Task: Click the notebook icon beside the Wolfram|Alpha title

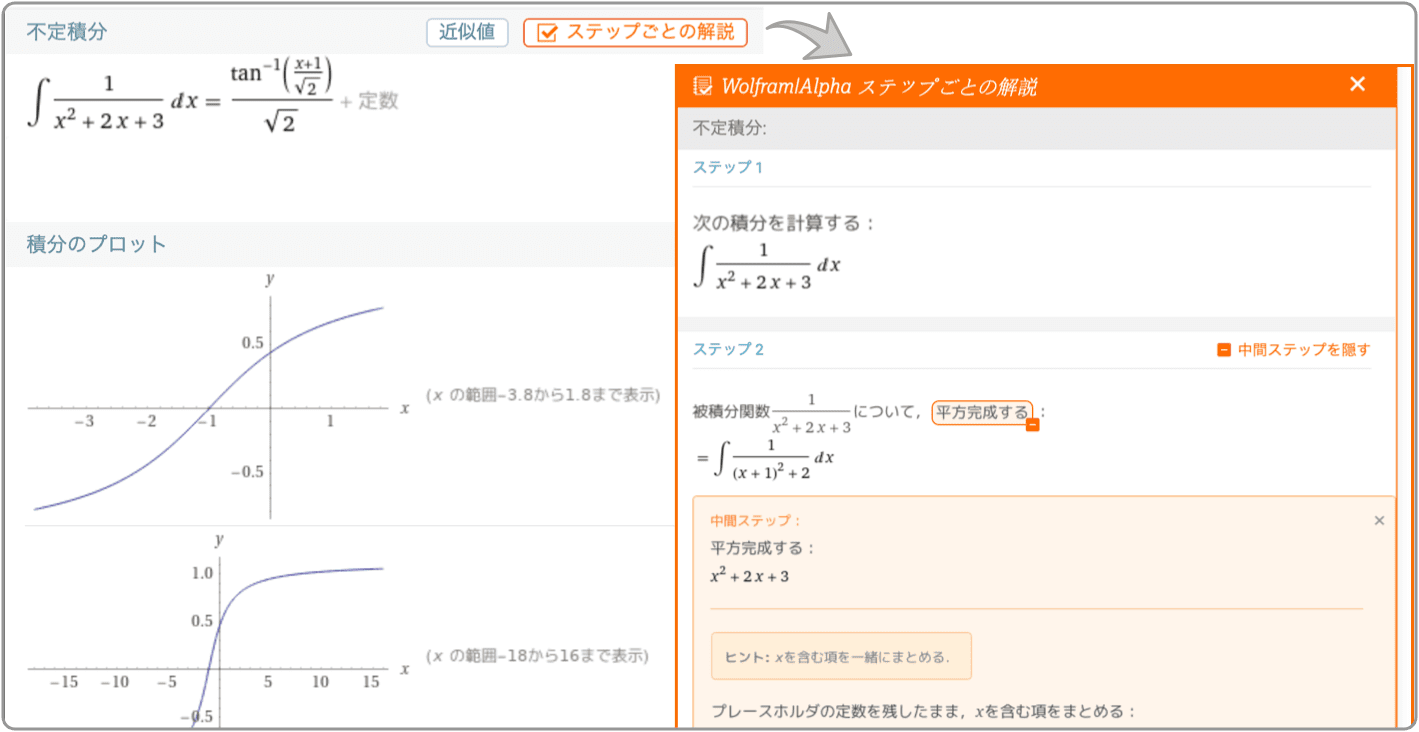Action: point(702,87)
